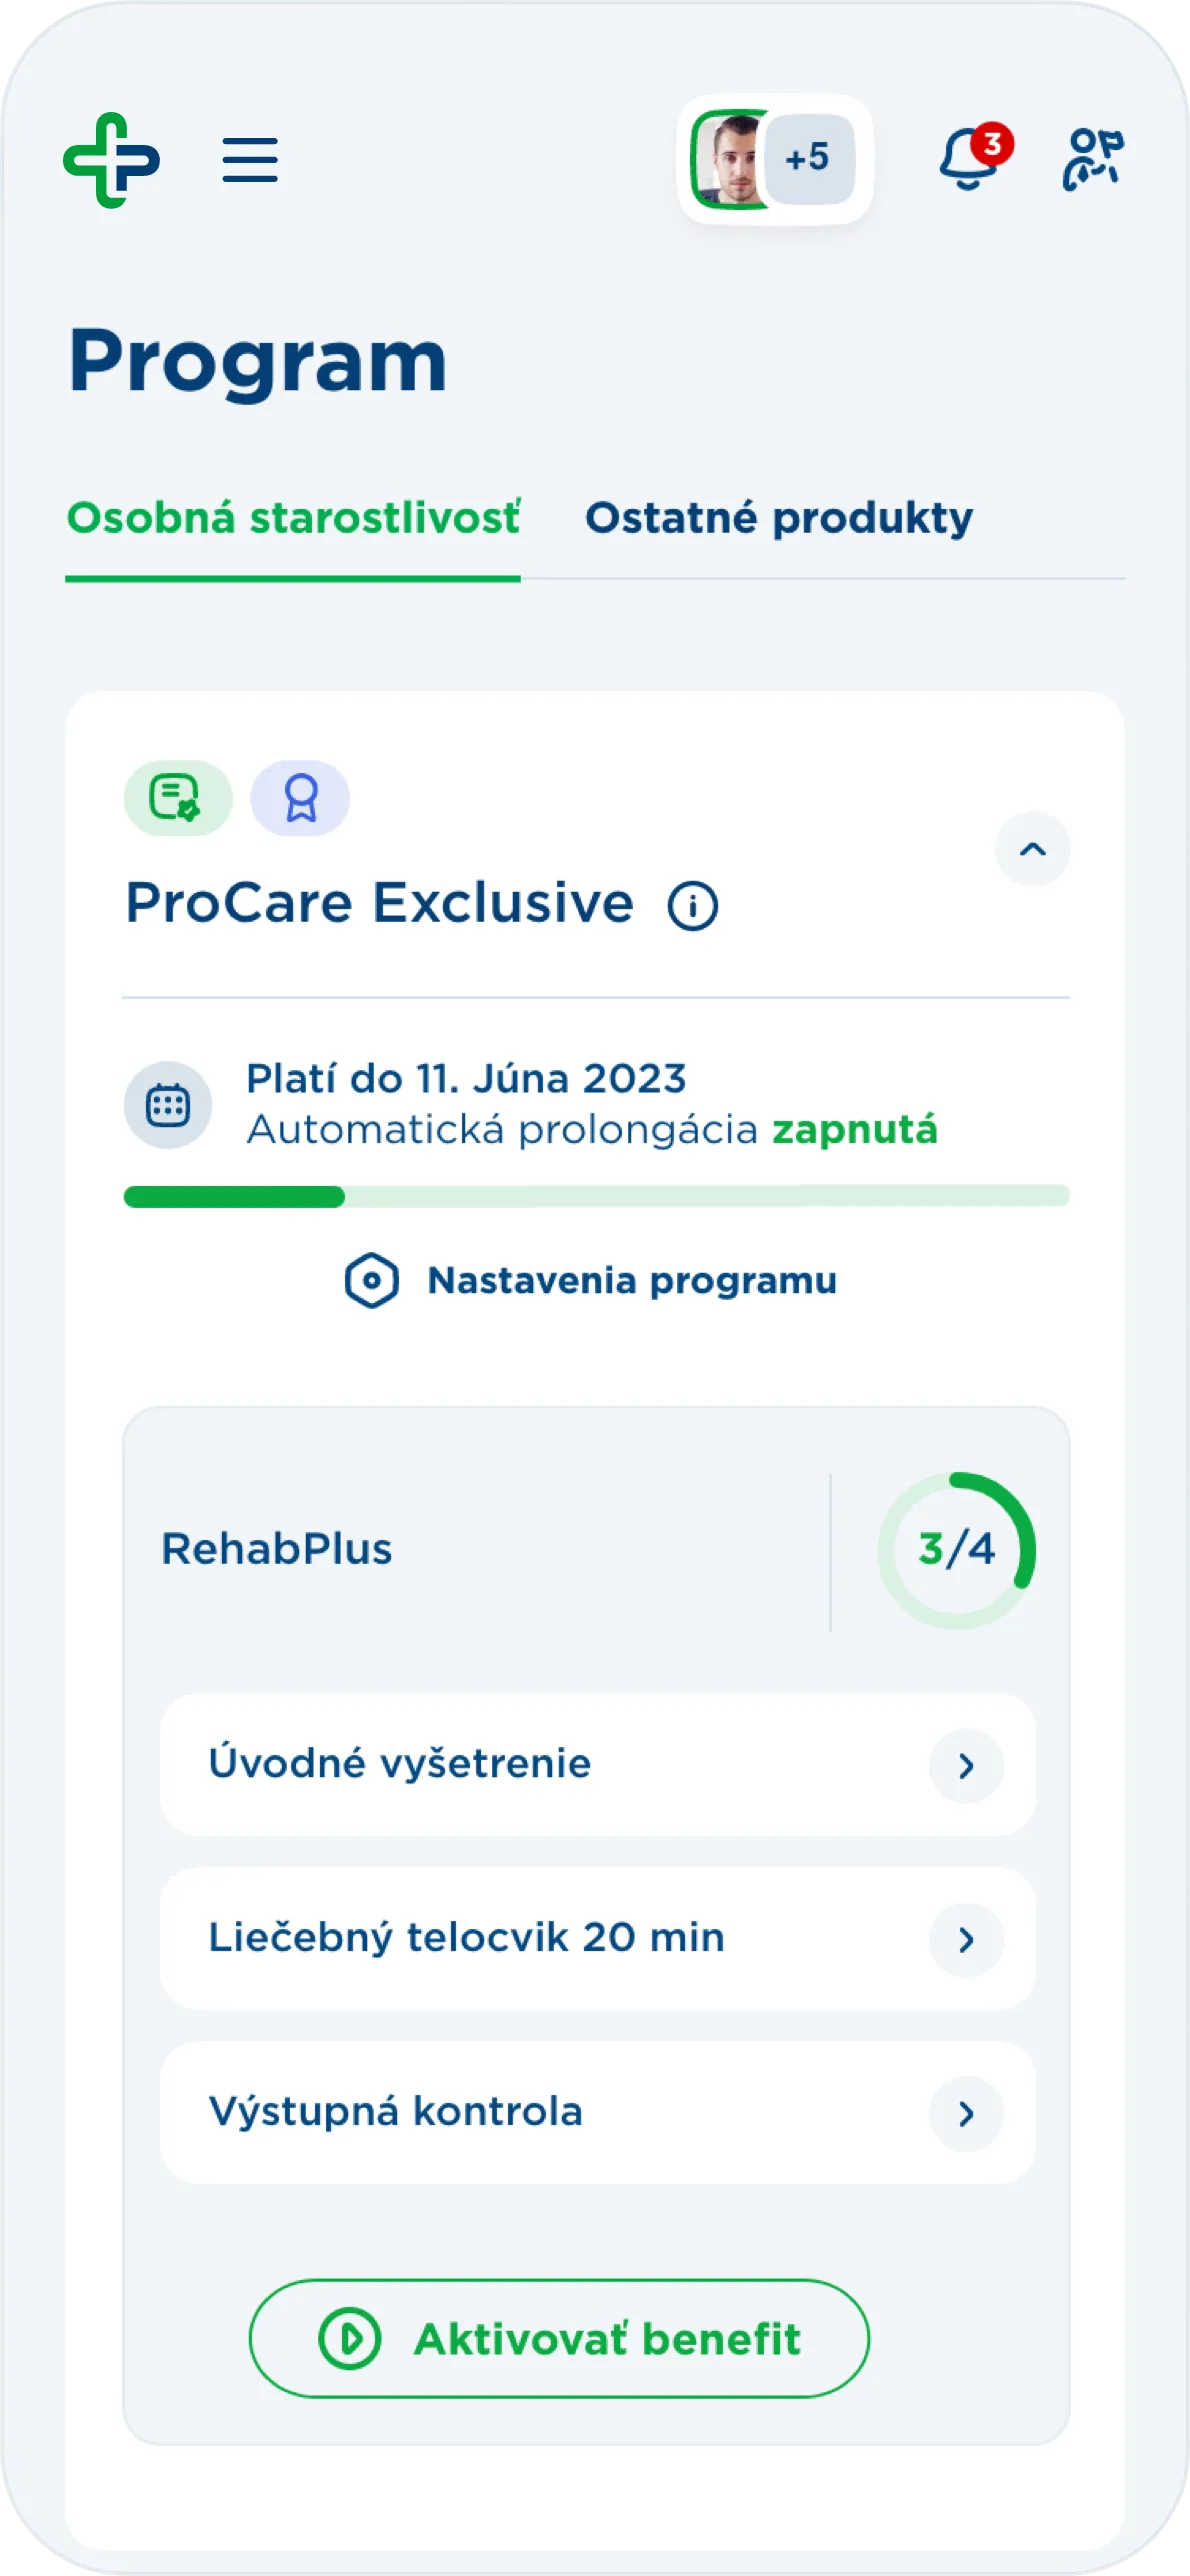The height and width of the screenshot is (2576, 1190).
Task: Open Nastavenia programu link
Action: pos(632,1280)
